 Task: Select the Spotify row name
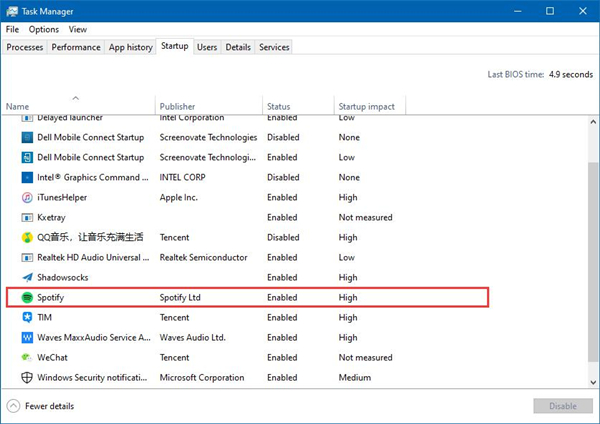click(51, 297)
